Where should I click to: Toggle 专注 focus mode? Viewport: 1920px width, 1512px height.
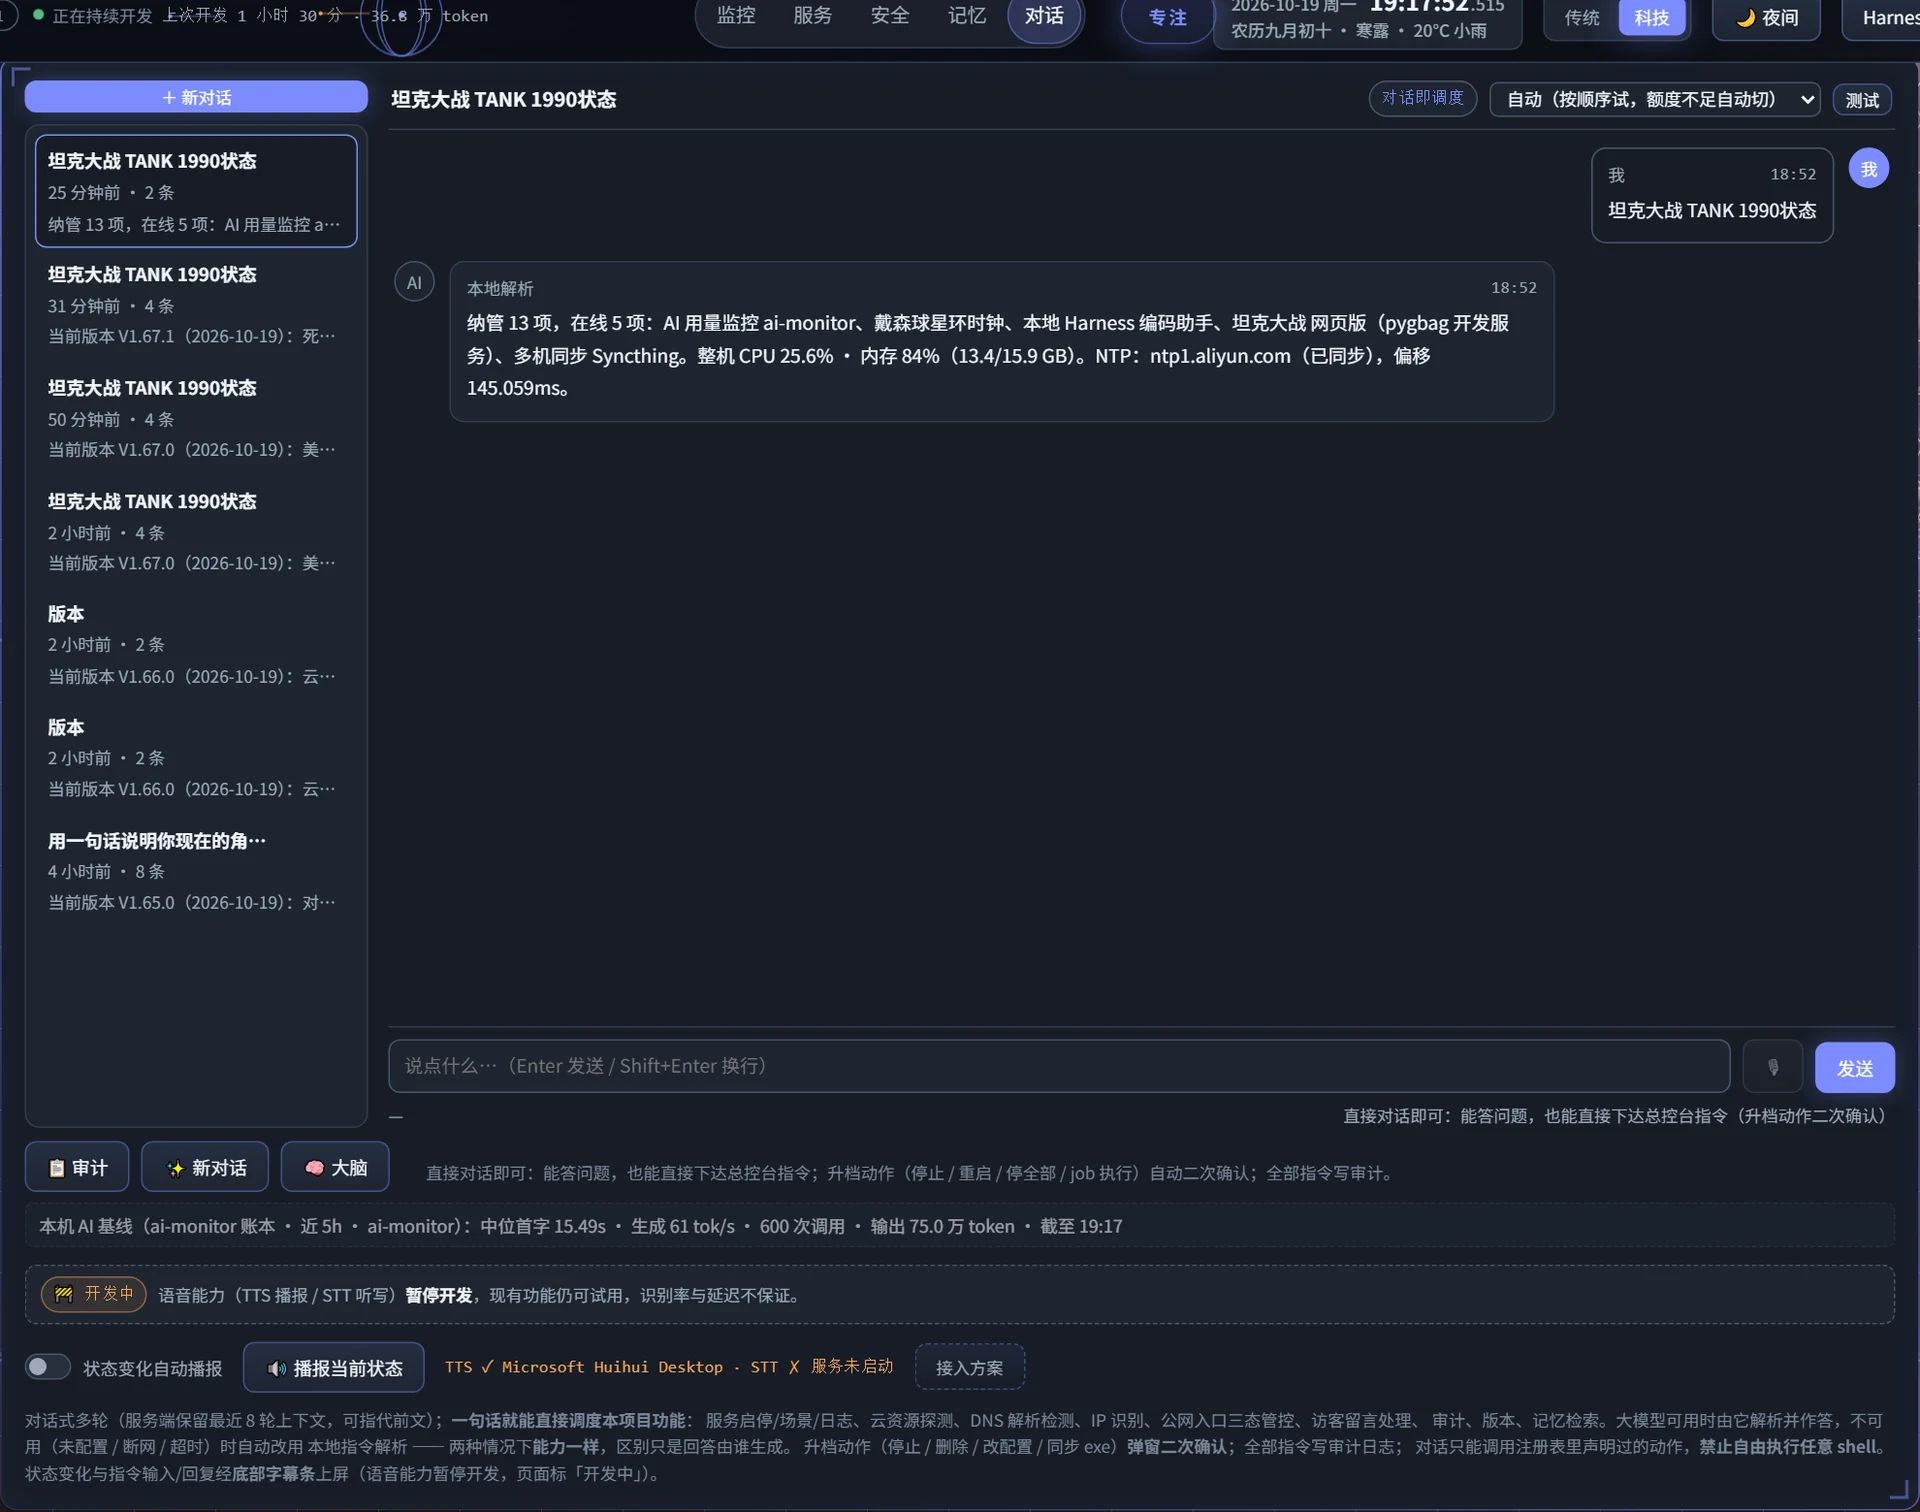[1167, 17]
